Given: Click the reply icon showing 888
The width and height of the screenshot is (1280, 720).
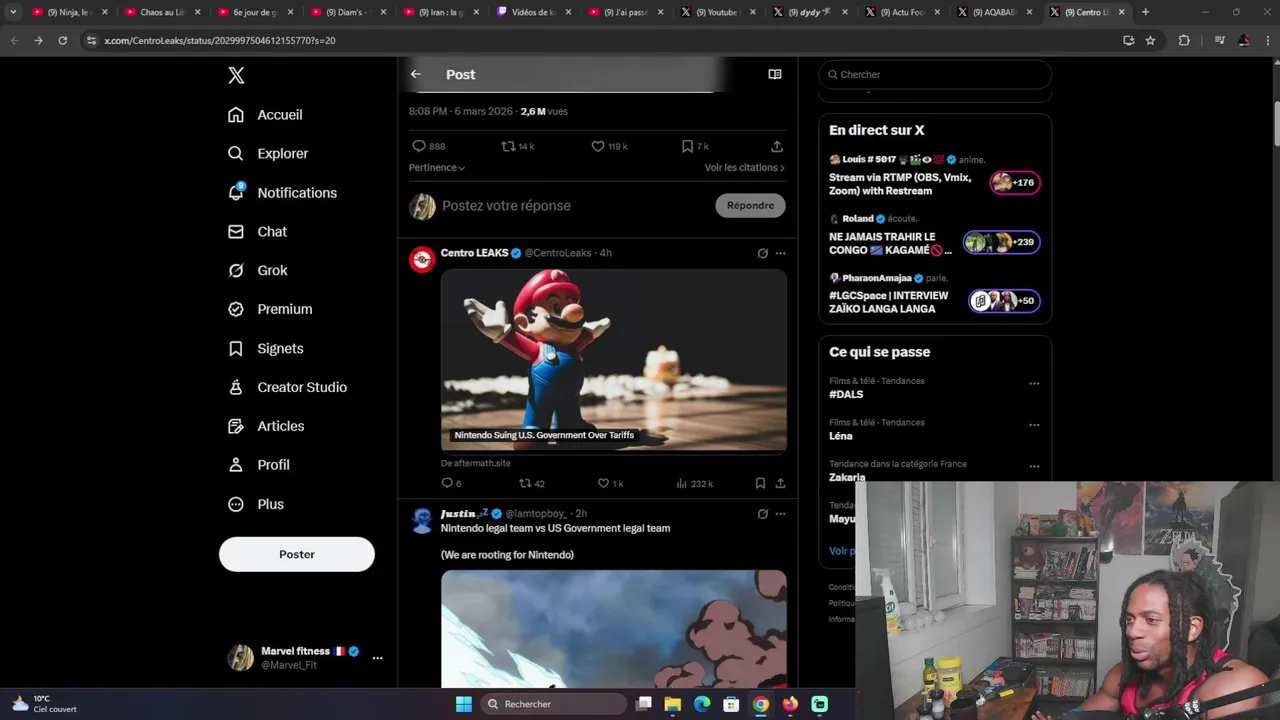Looking at the screenshot, I should pyautogui.click(x=429, y=146).
